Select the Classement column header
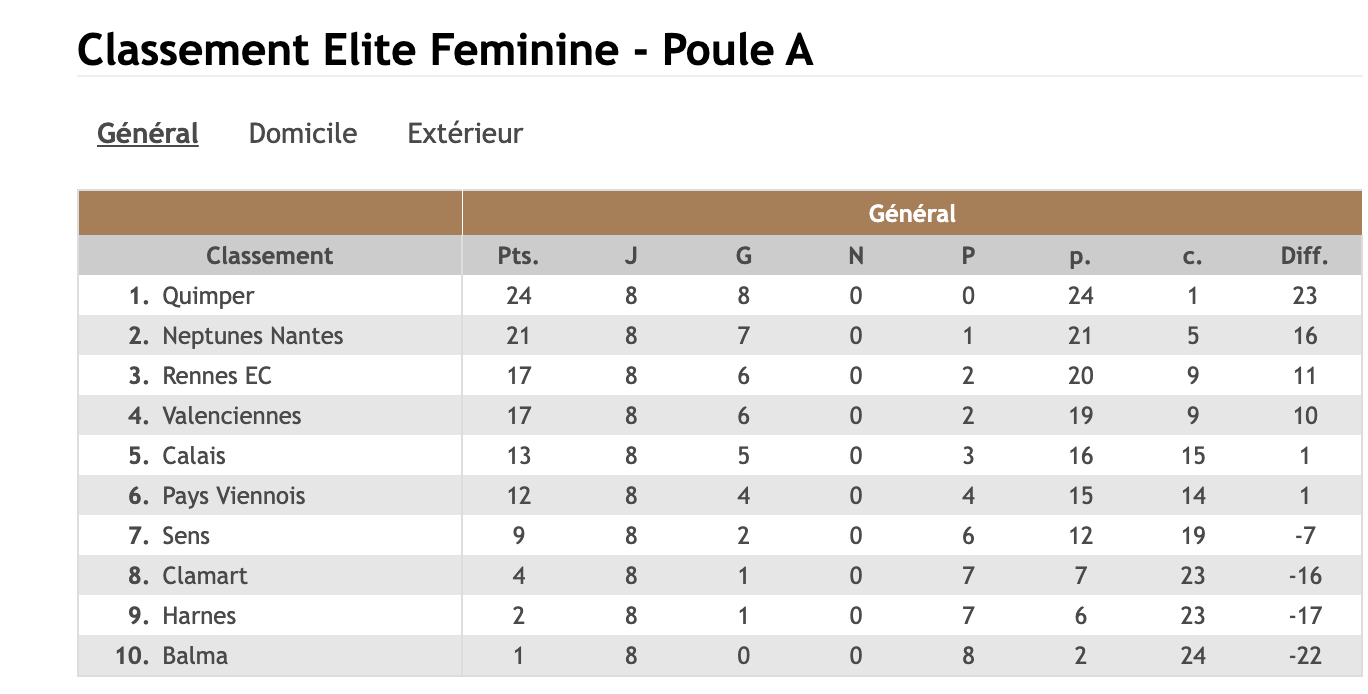1368x694 pixels. coord(270,256)
